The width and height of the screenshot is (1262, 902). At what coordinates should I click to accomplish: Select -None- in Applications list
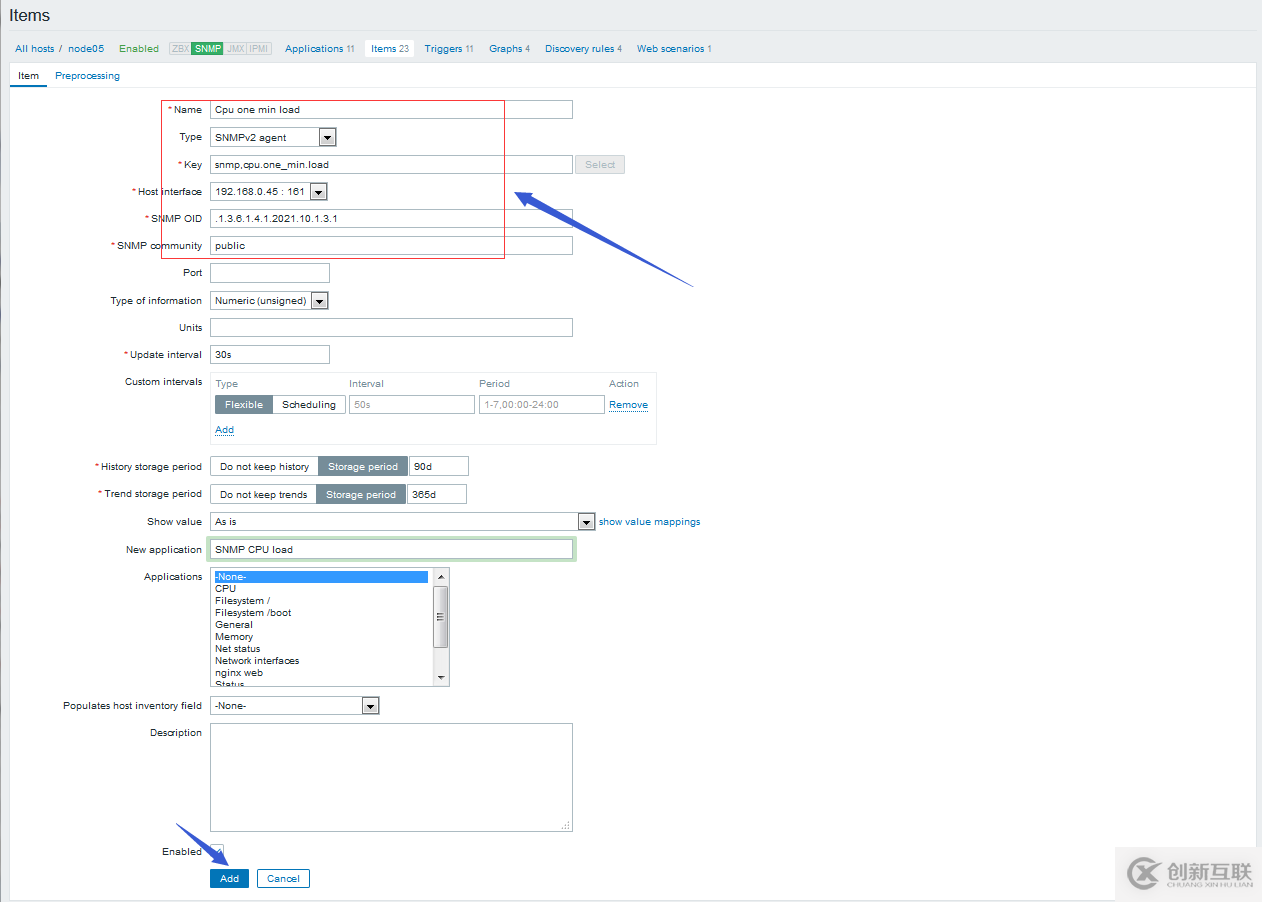321,577
